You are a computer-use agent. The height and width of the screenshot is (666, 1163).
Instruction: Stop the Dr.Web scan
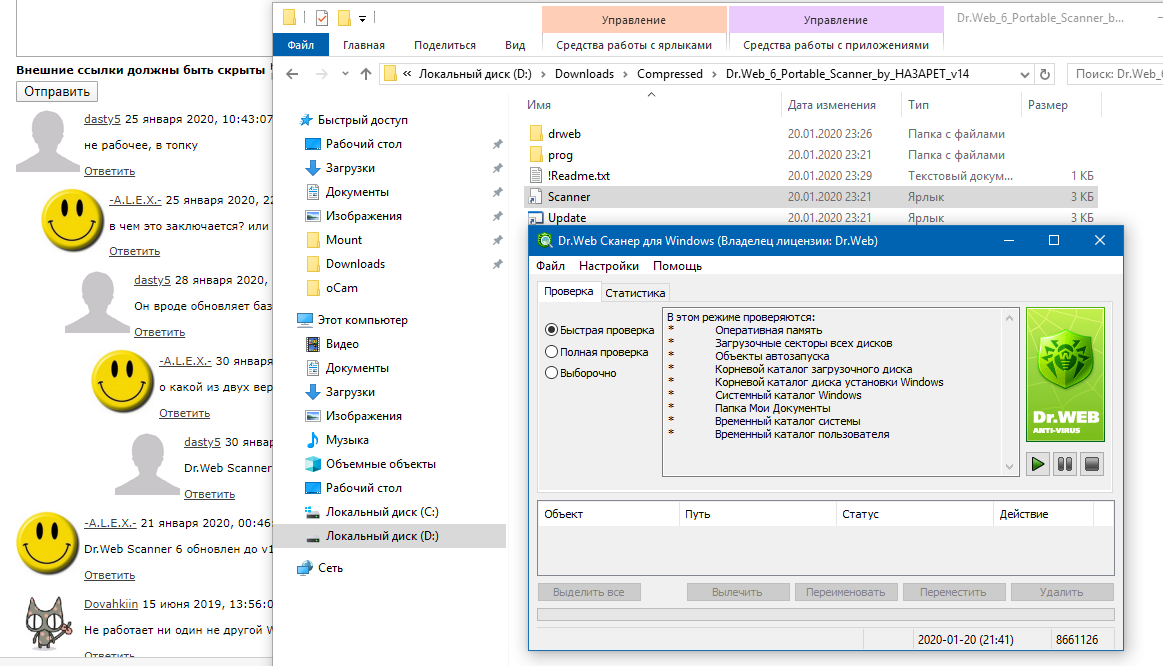tap(1092, 464)
